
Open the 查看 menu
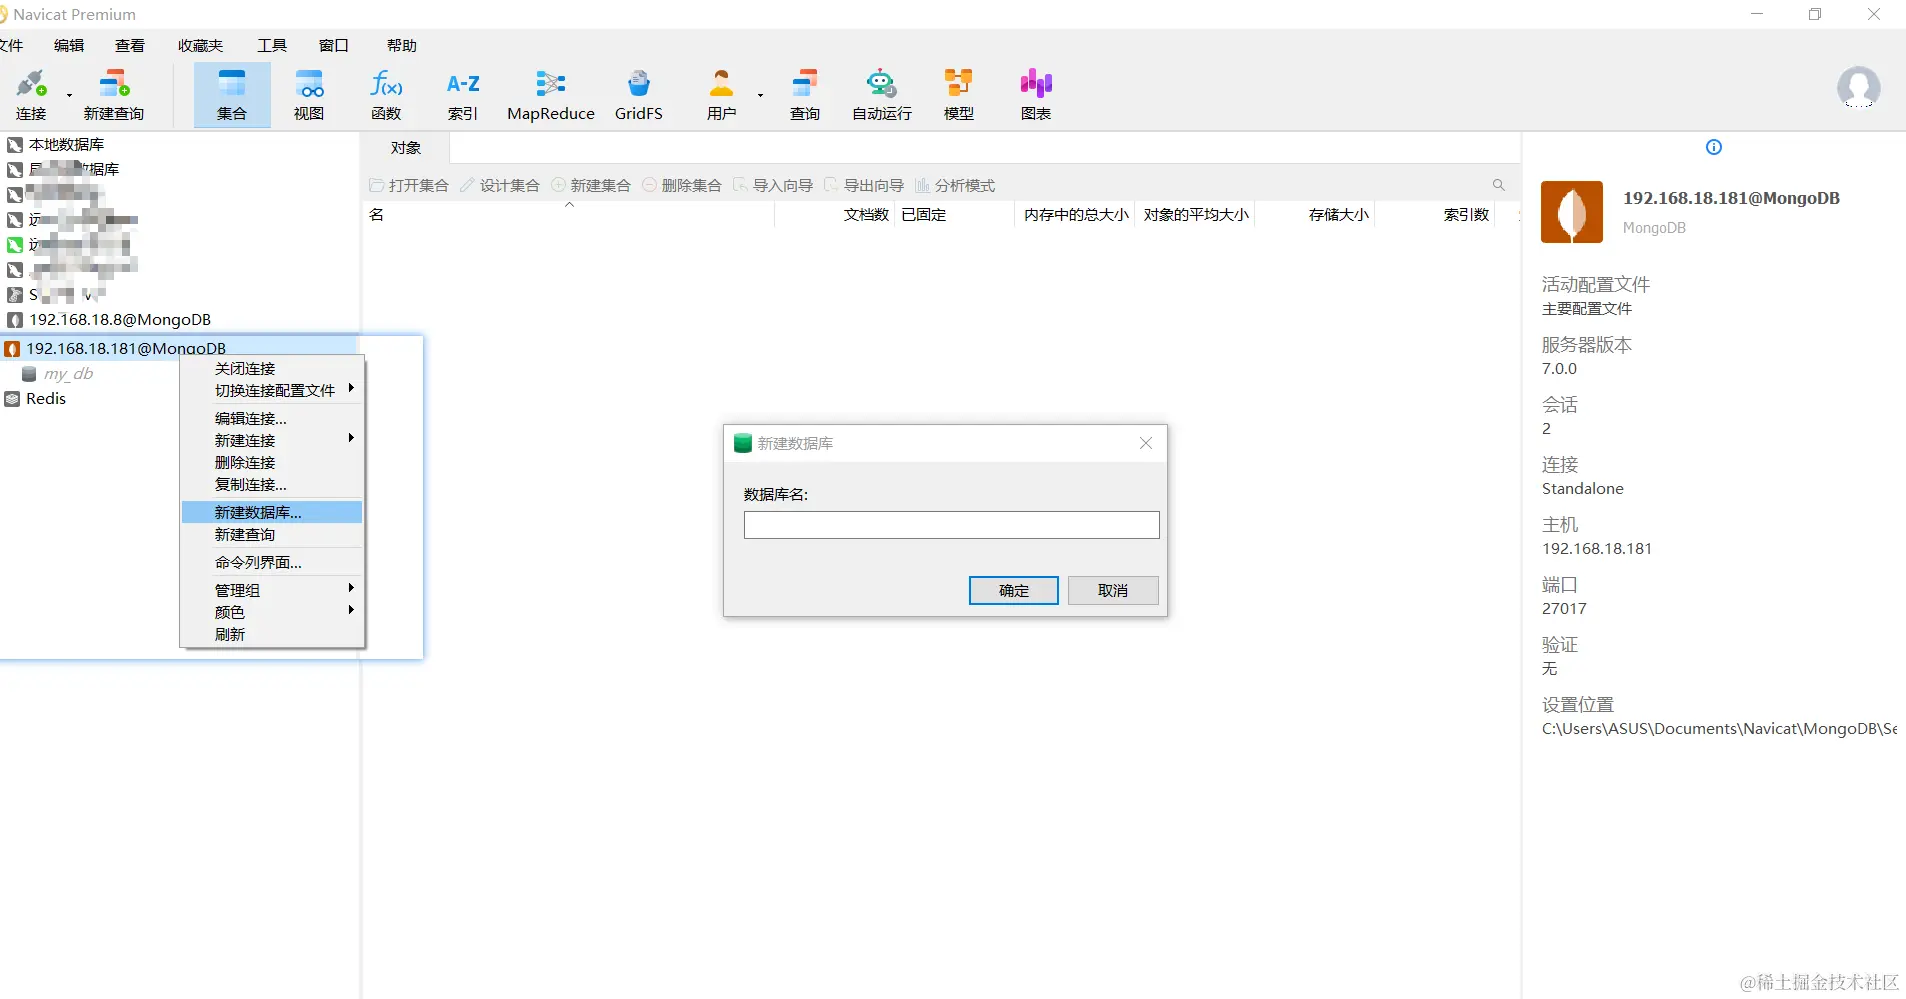[130, 45]
